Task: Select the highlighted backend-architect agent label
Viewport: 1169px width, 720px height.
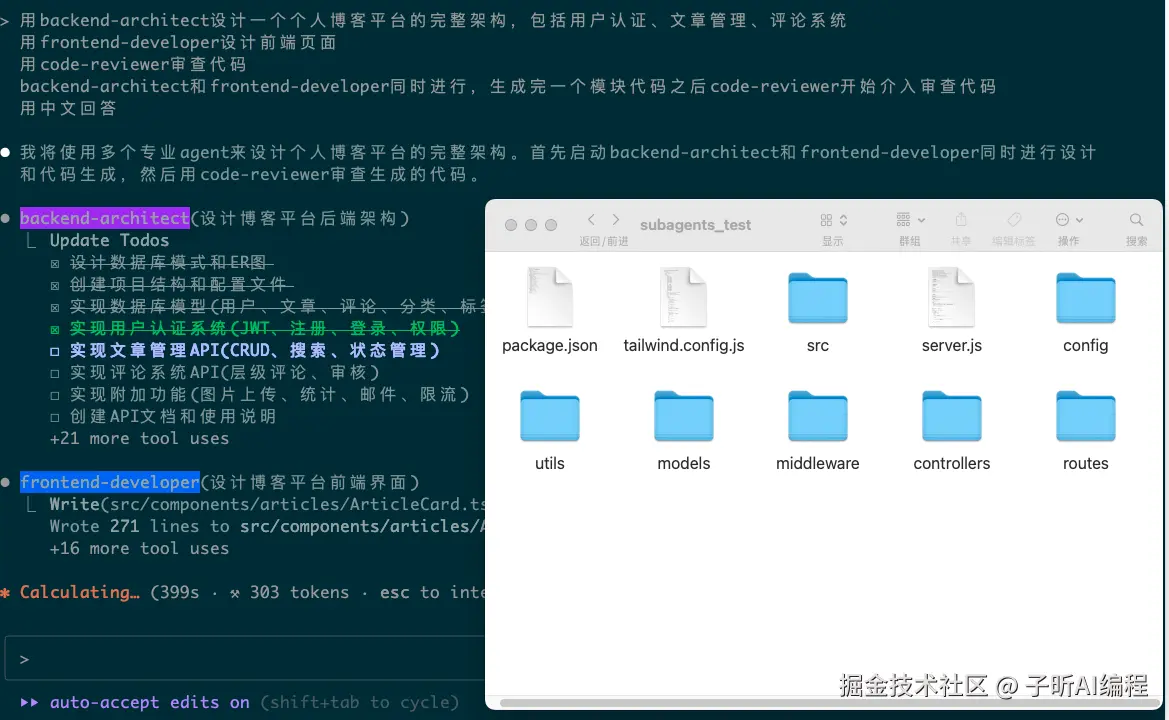Action: click(x=104, y=217)
